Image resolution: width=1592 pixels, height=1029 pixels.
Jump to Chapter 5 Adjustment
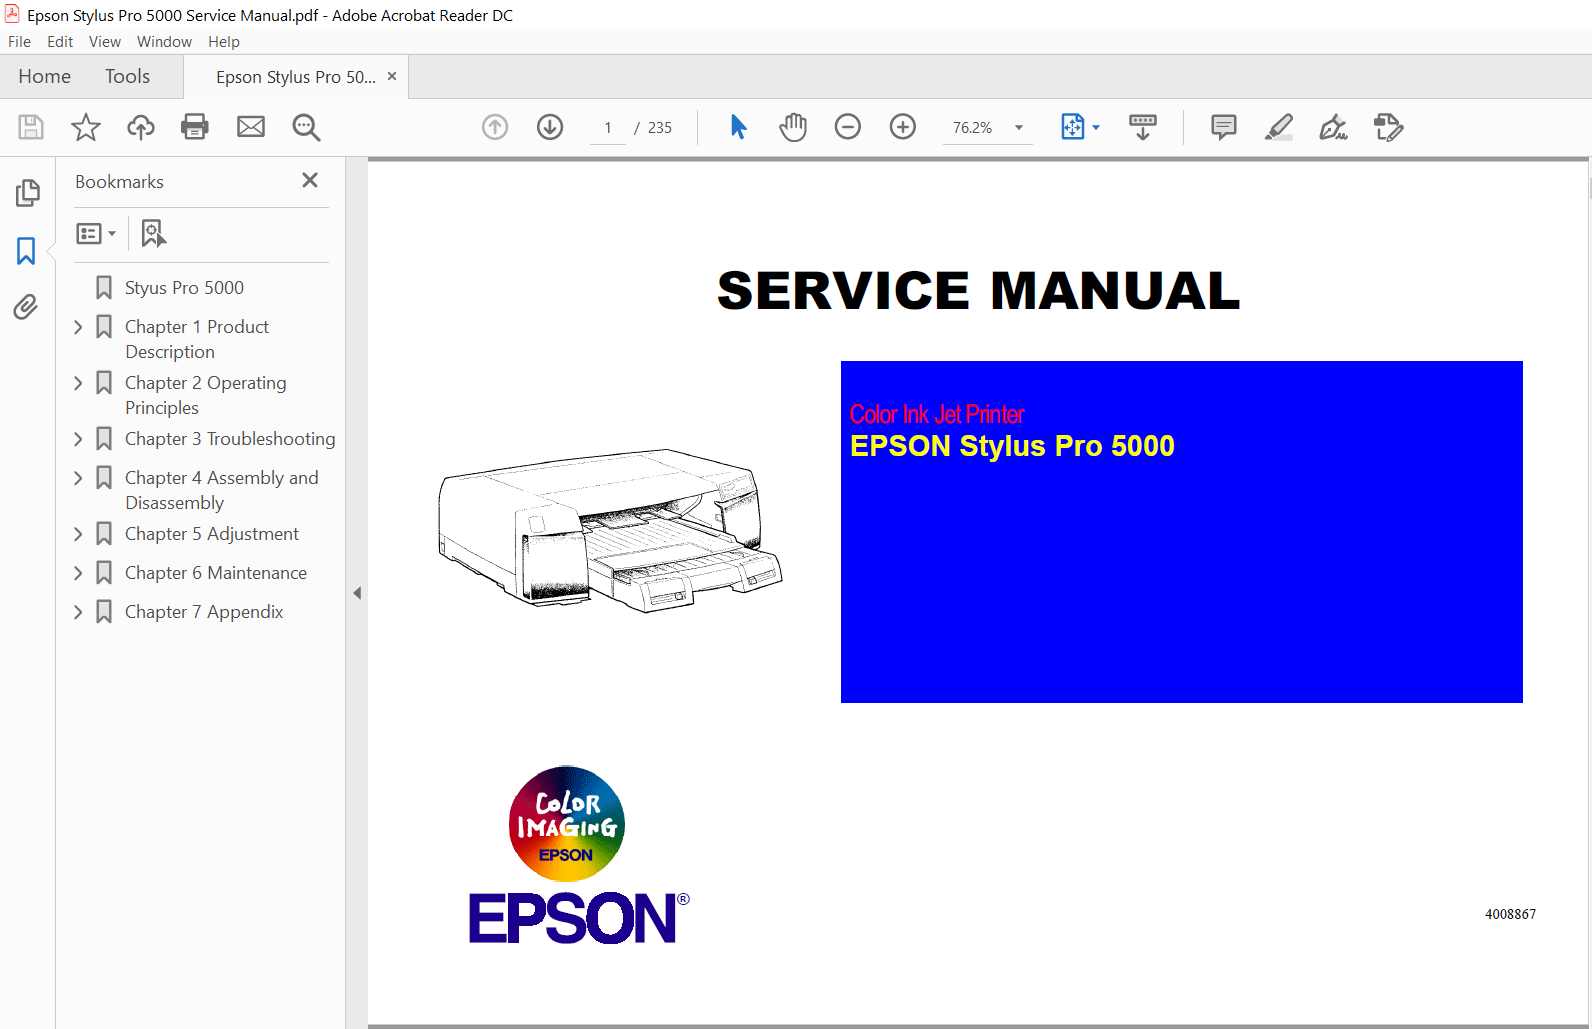(x=211, y=534)
